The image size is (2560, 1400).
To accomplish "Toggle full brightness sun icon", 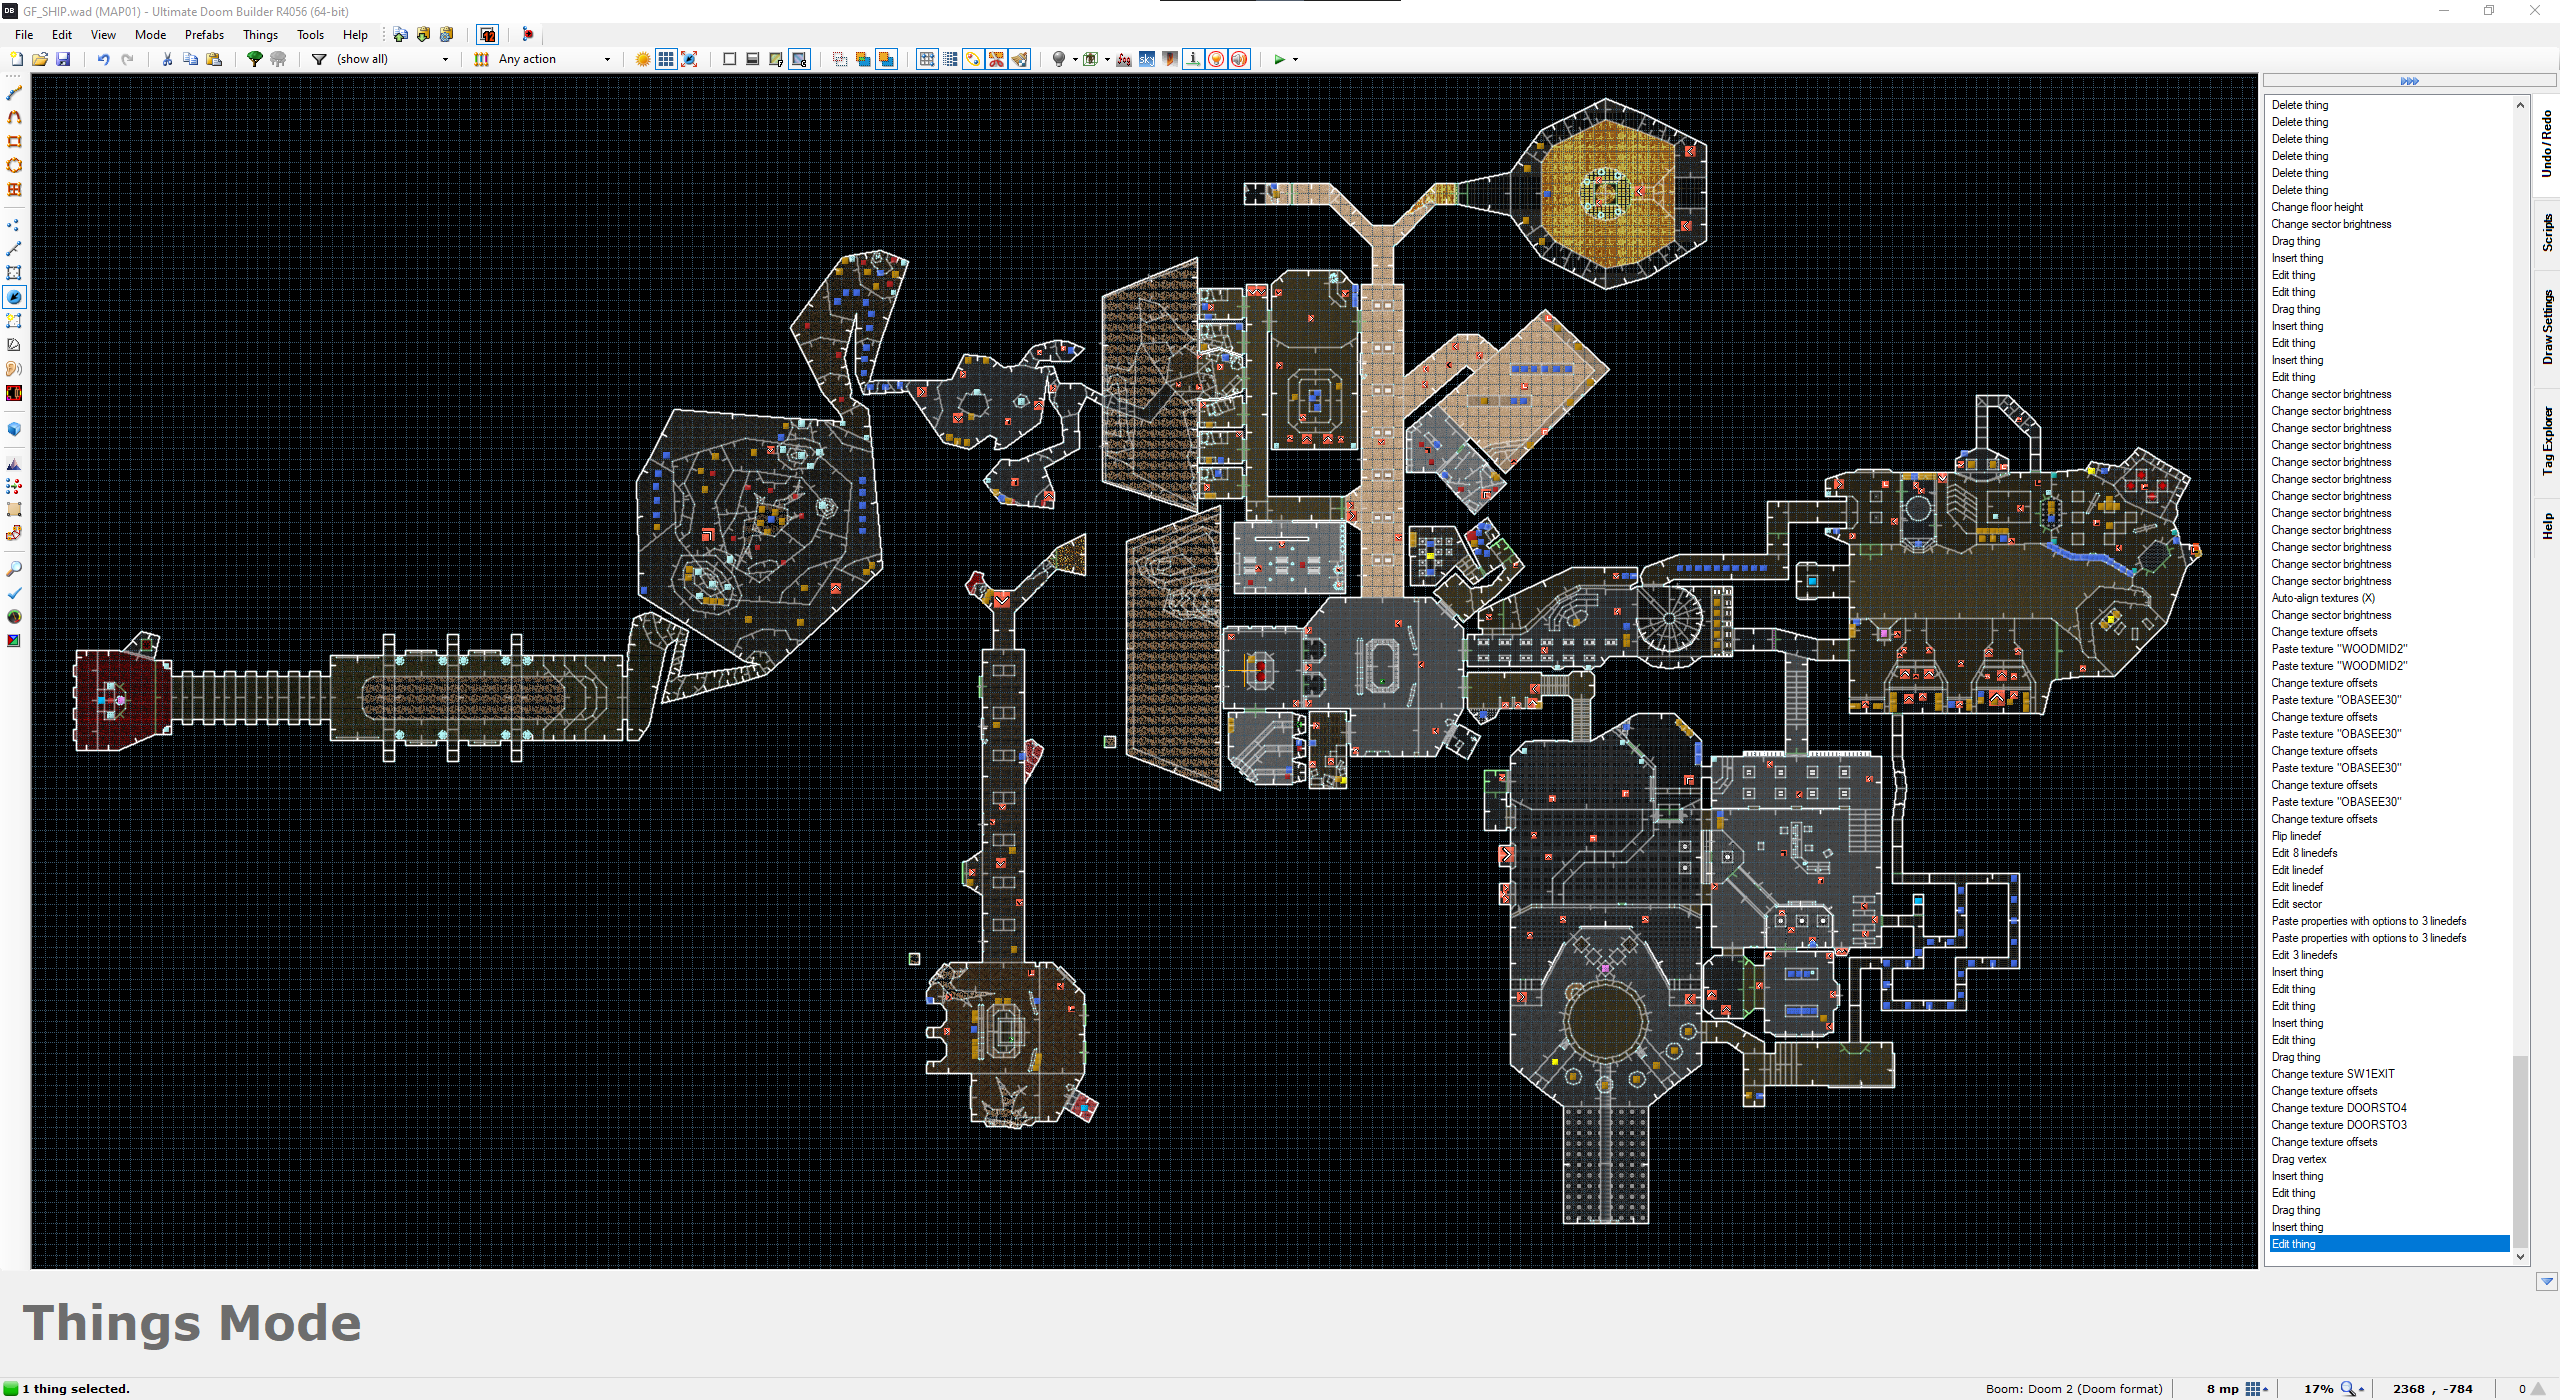I will 643,59.
